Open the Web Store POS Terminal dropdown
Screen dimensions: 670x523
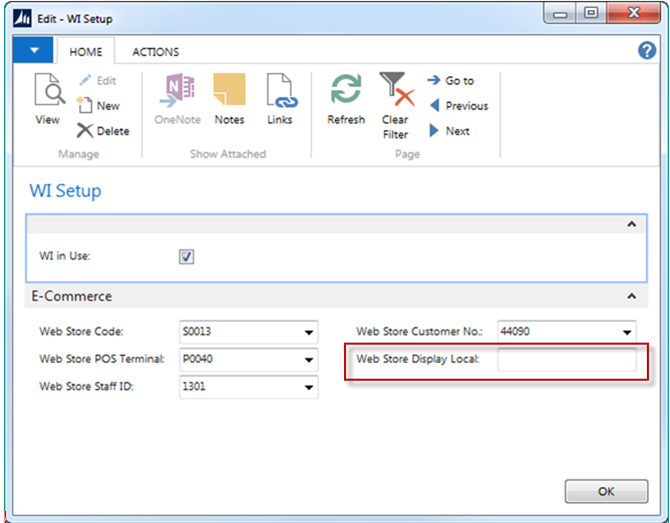point(309,359)
